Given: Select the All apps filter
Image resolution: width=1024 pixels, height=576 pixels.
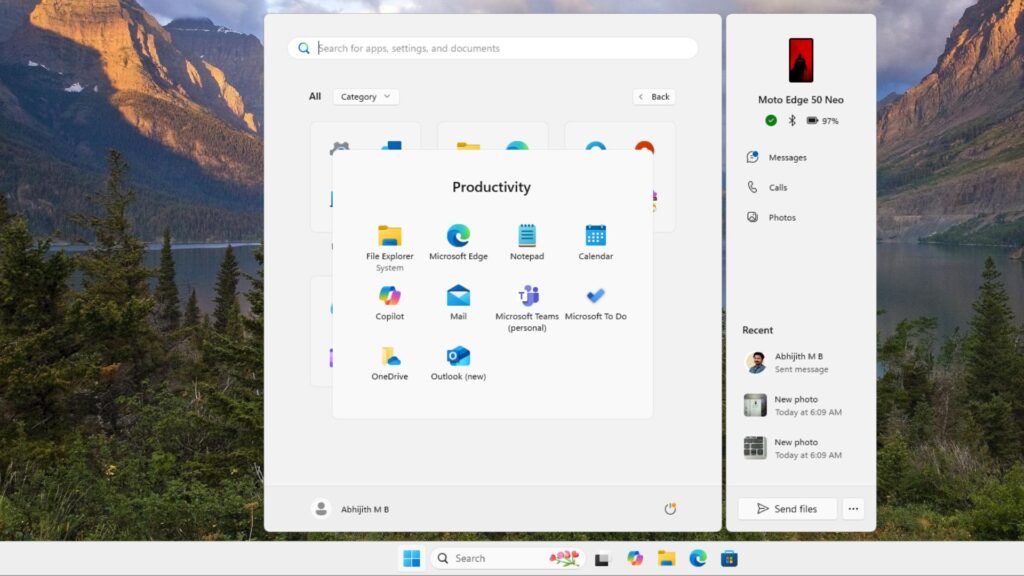Looking at the screenshot, I should 314,96.
